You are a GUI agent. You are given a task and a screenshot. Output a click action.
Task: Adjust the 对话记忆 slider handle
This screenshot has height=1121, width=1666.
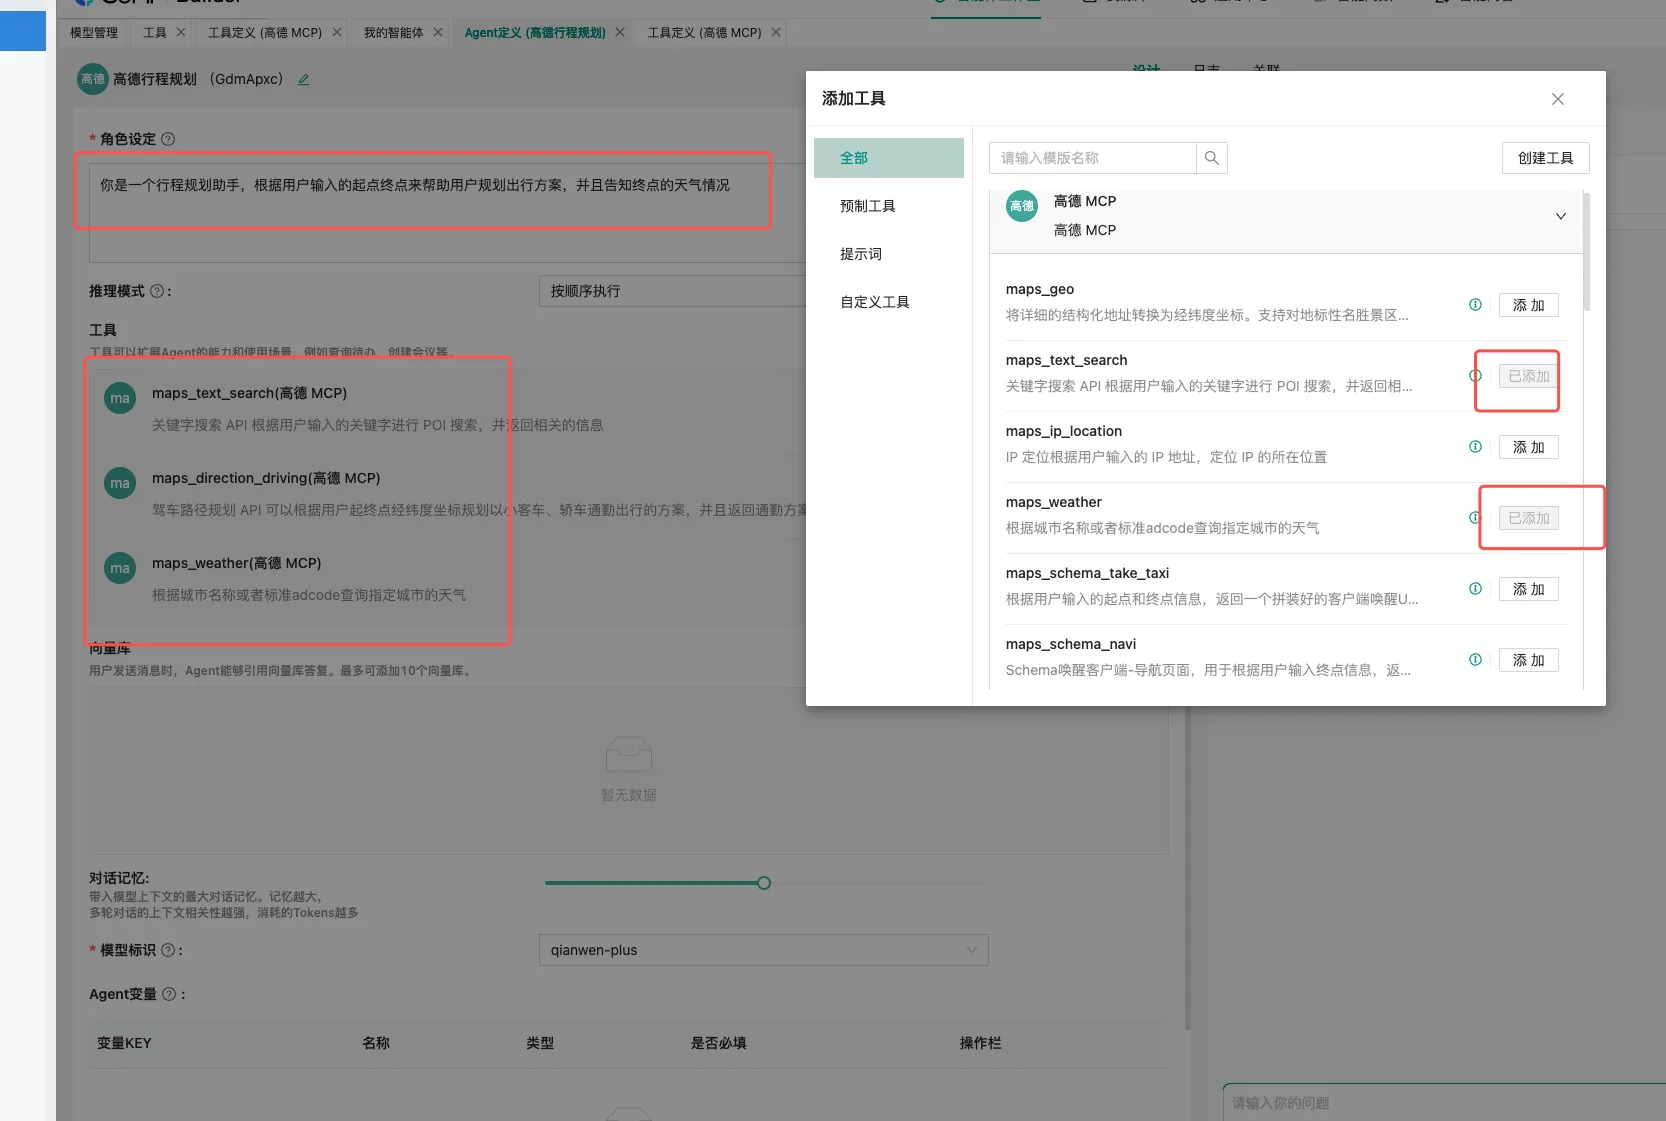tap(764, 883)
